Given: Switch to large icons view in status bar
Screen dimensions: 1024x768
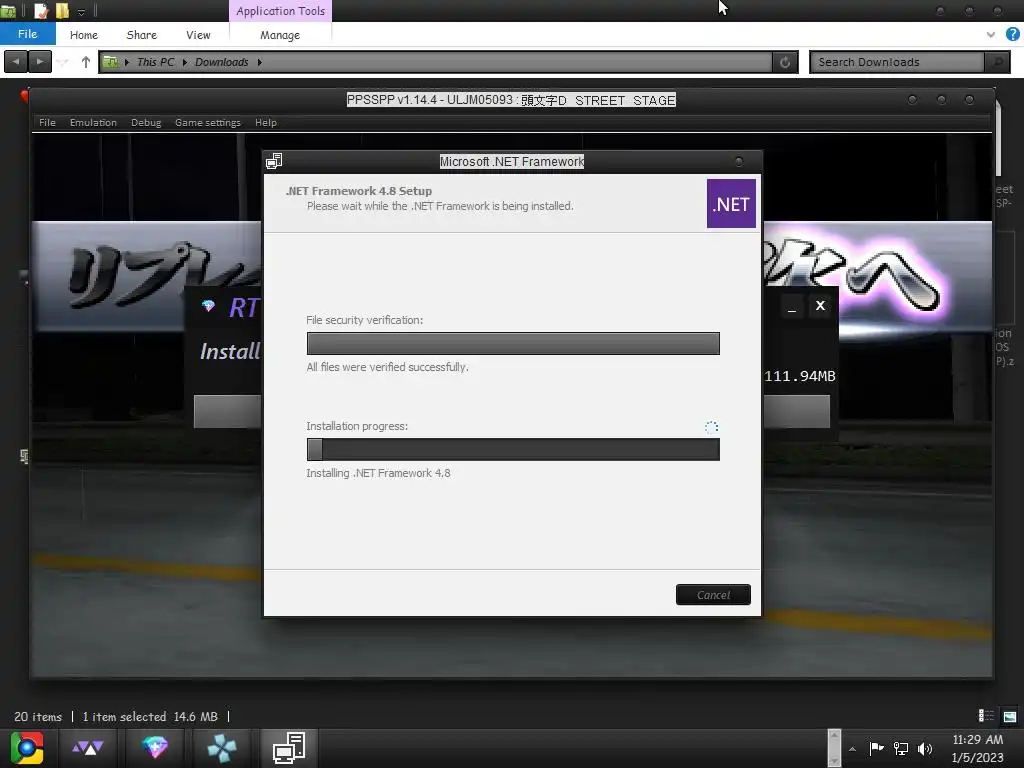Looking at the screenshot, I should pos(1010,716).
